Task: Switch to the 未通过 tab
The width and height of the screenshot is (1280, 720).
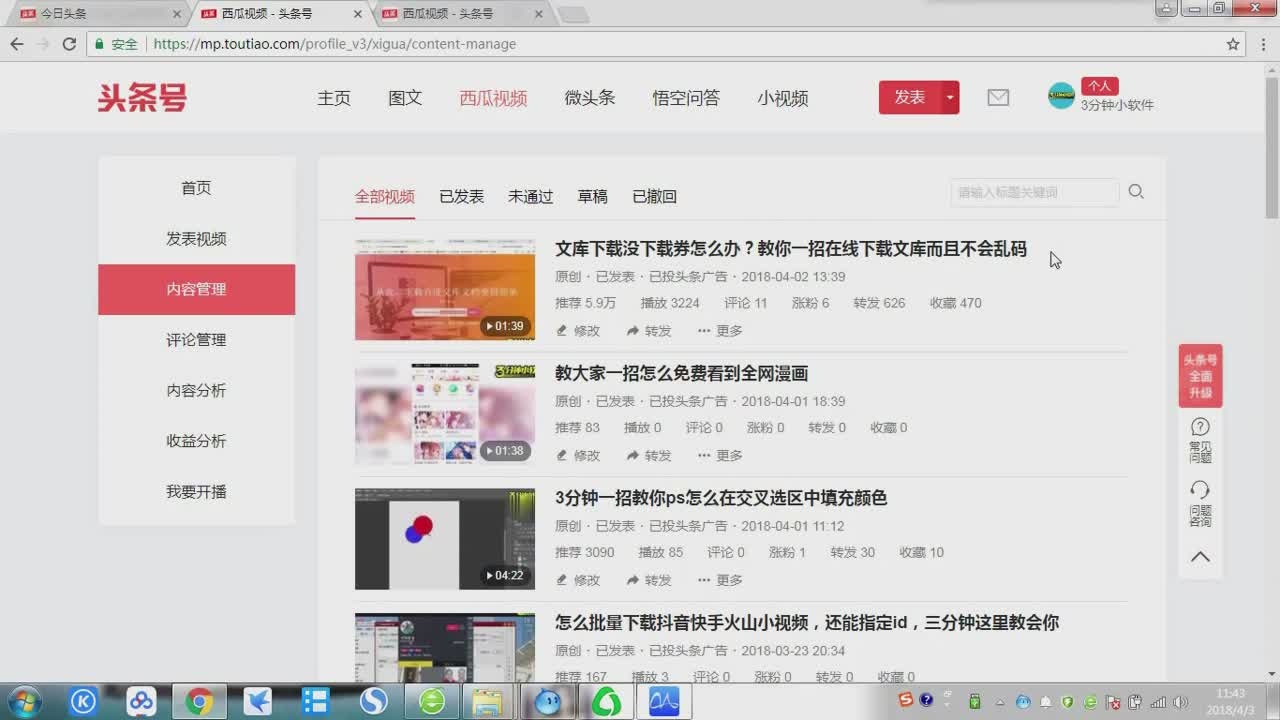Action: tap(530, 197)
